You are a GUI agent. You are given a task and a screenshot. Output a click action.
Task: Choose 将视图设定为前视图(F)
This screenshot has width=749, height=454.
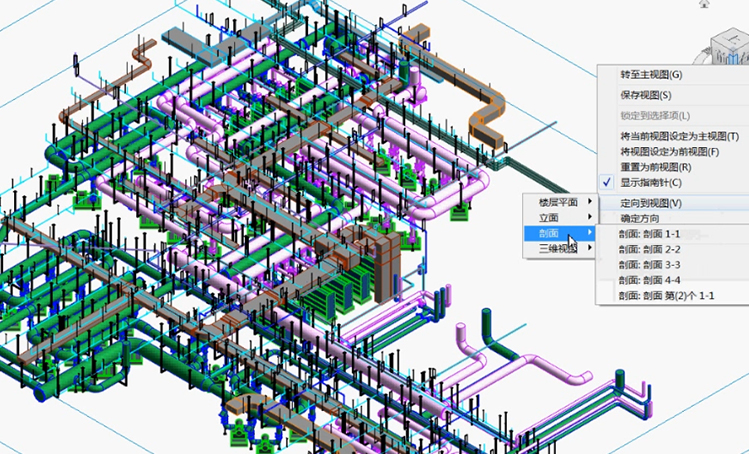tap(670, 152)
